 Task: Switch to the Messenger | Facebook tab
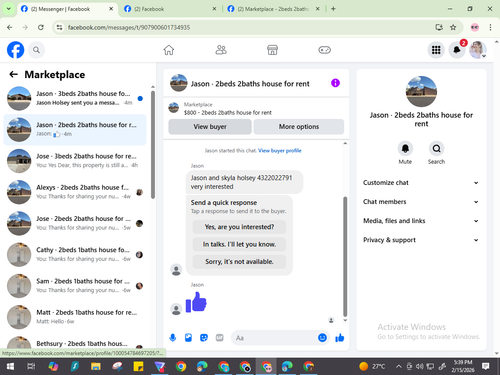coord(67,9)
